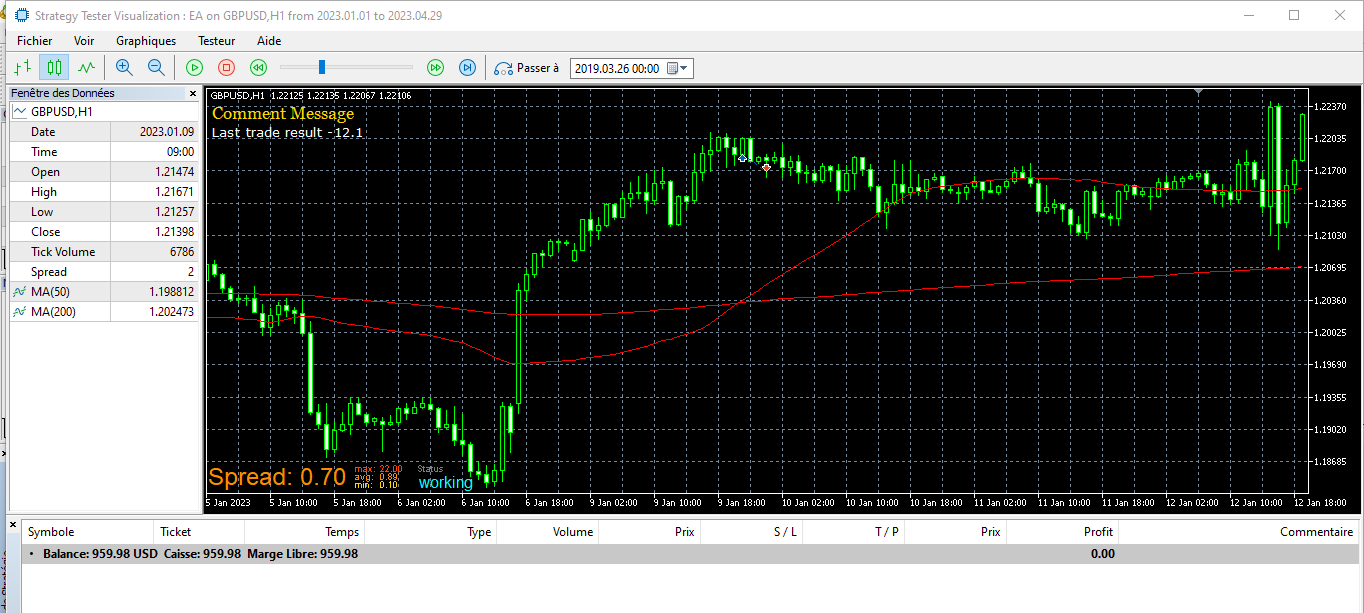Close the Fenêtre des Données panel
Image resolution: width=1364 pixels, height=613 pixels.
194,93
